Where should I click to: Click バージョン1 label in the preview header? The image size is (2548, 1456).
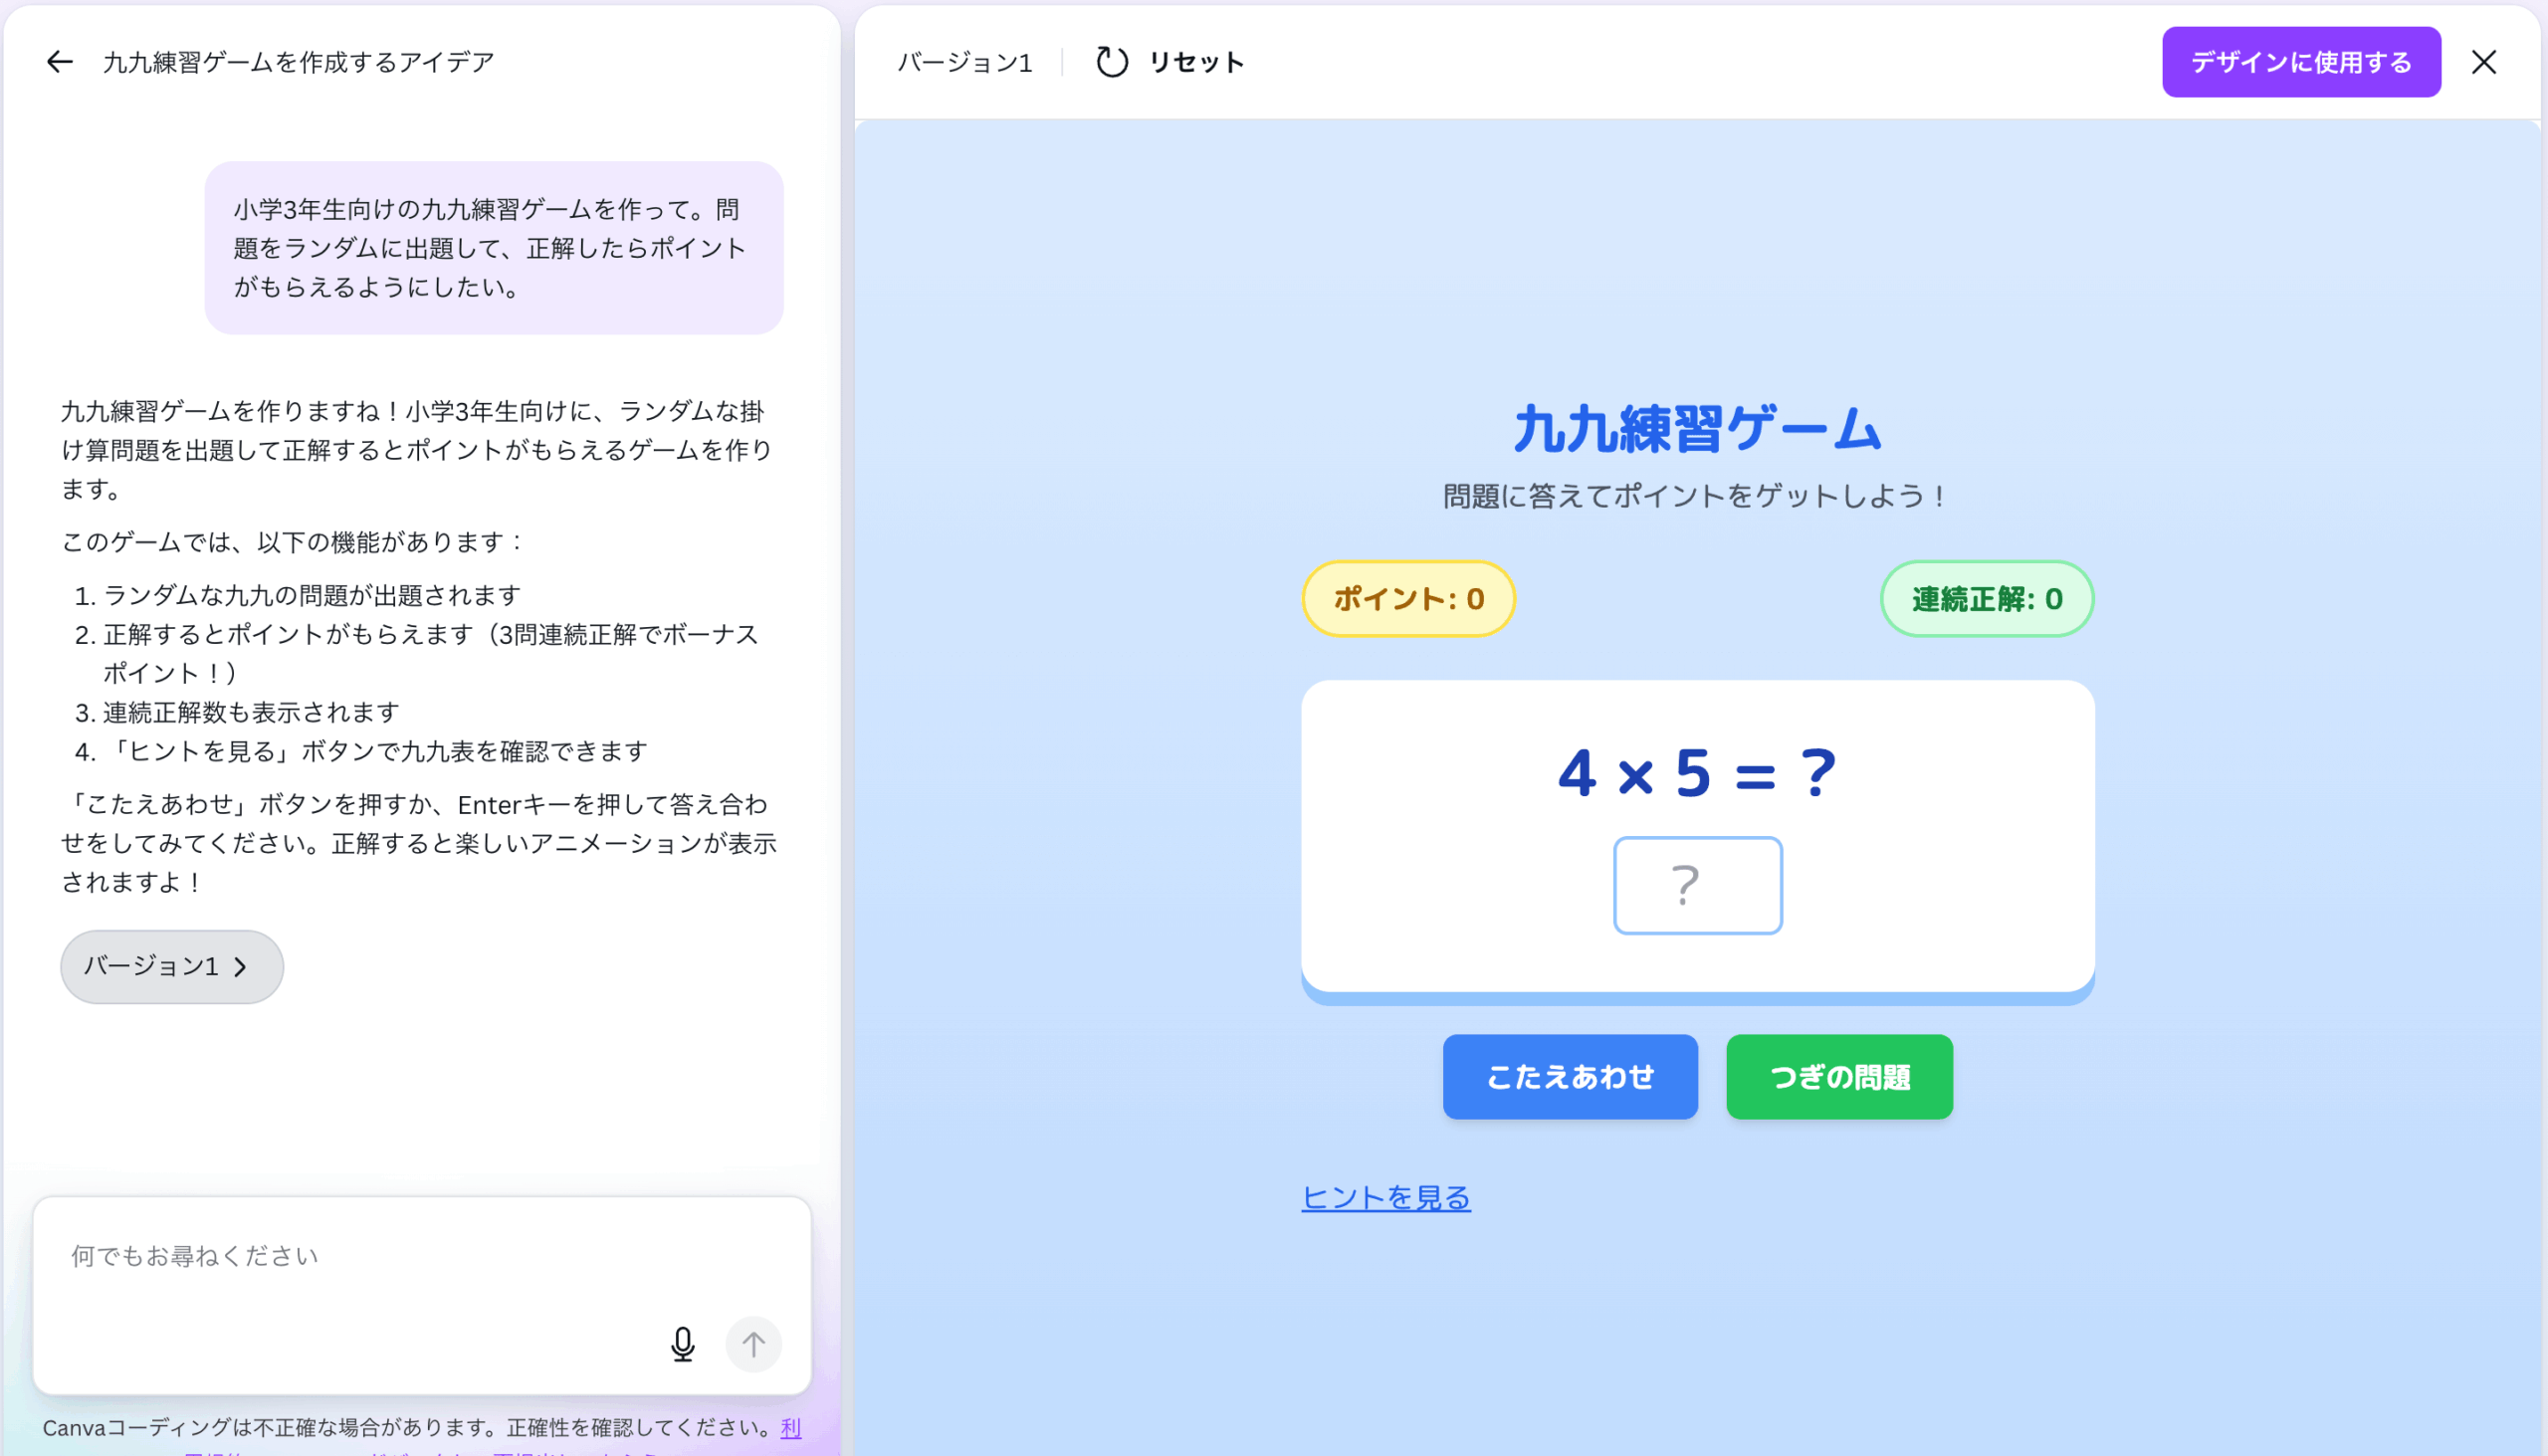[964, 62]
